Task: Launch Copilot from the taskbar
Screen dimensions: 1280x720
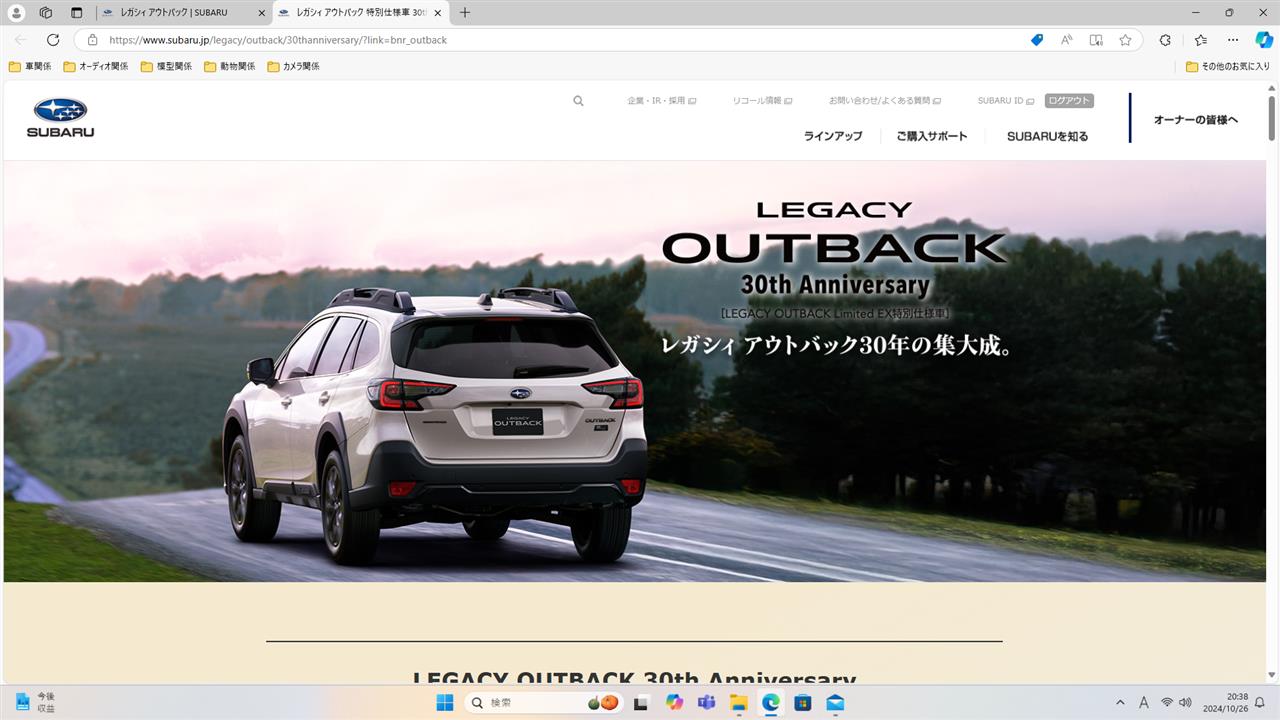Action: click(674, 703)
